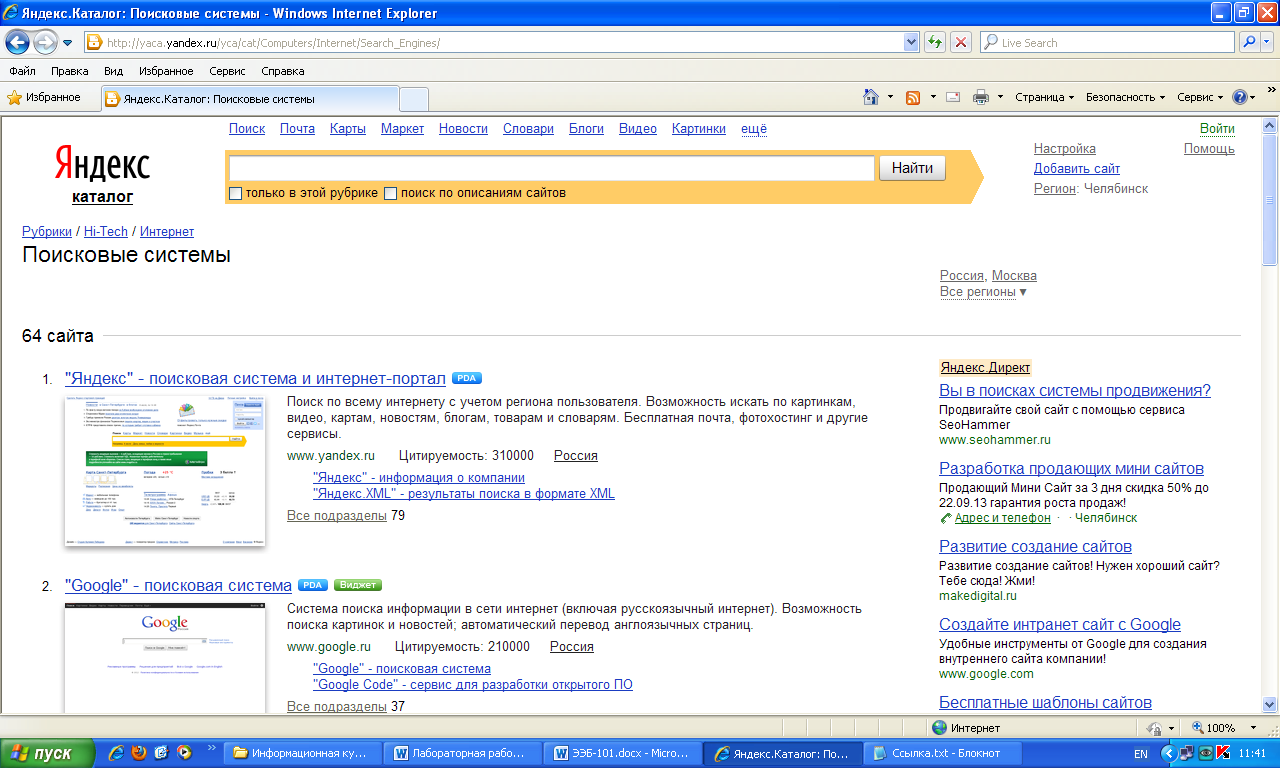Click the RSS feeds icon
1280x768 pixels.
[913, 97]
